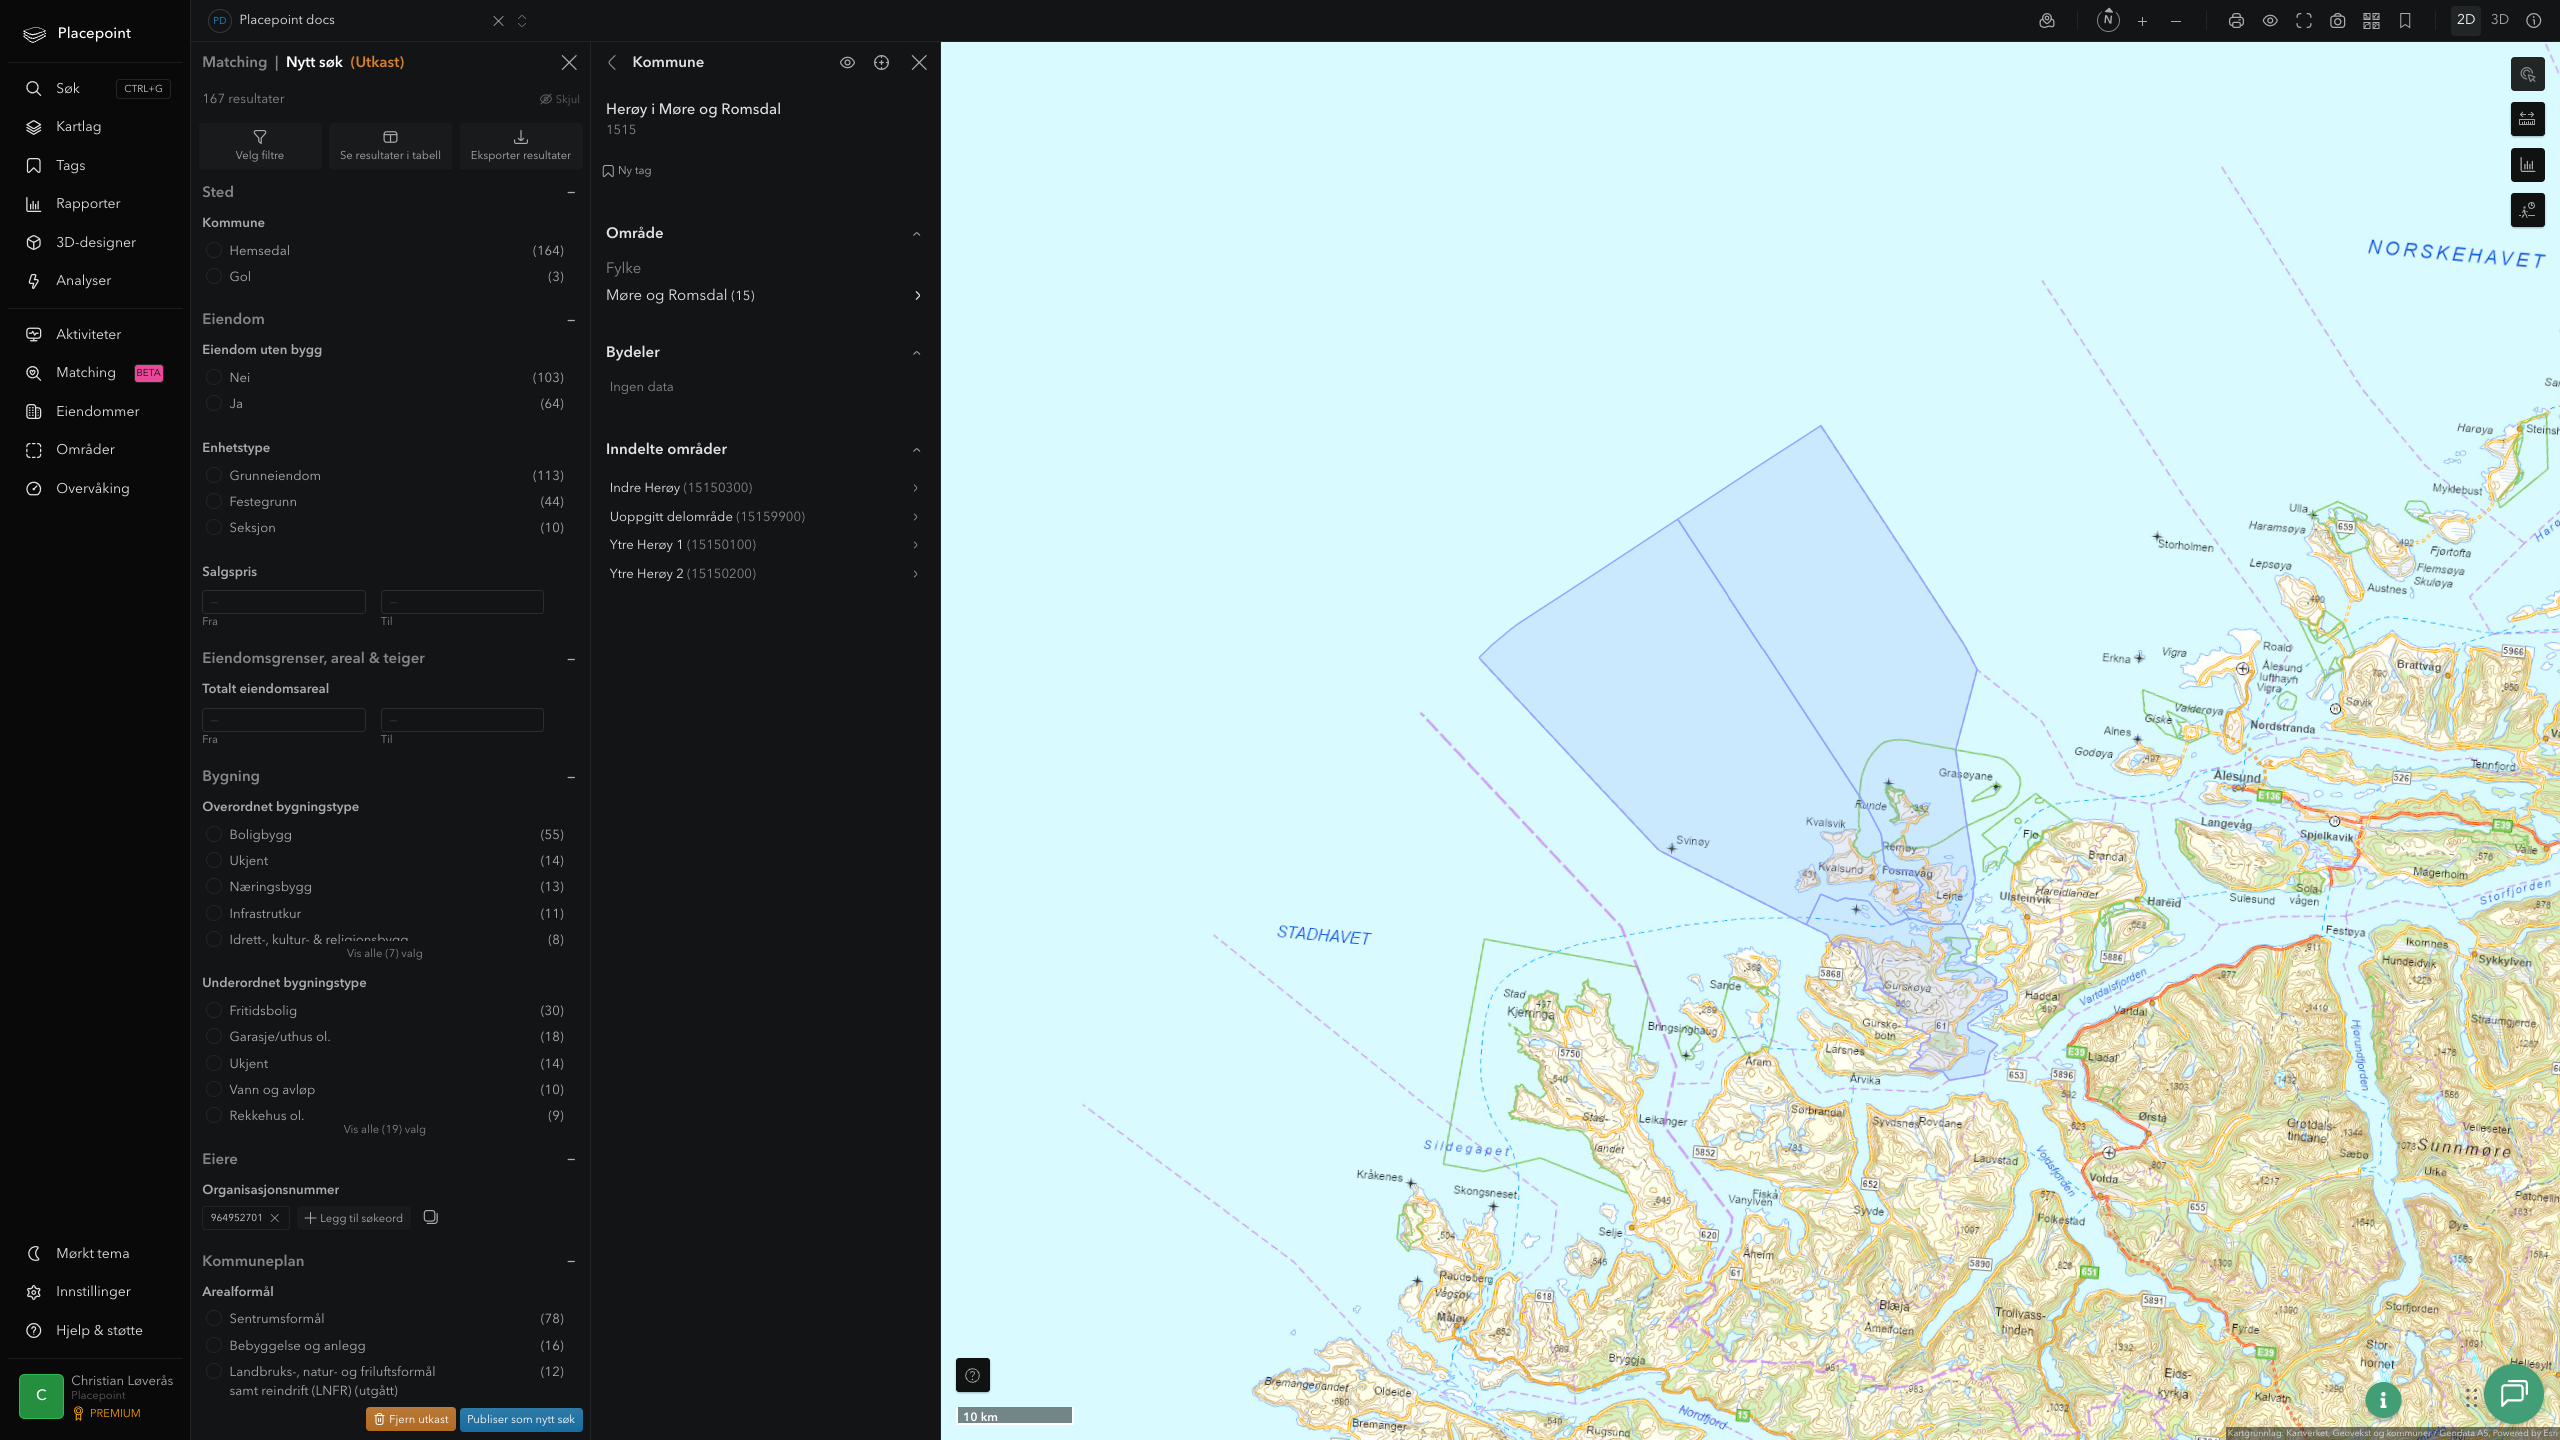Collapse the Eiere section
Image resolution: width=2560 pixels, height=1440 pixels.
click(x=571, y=1159)
